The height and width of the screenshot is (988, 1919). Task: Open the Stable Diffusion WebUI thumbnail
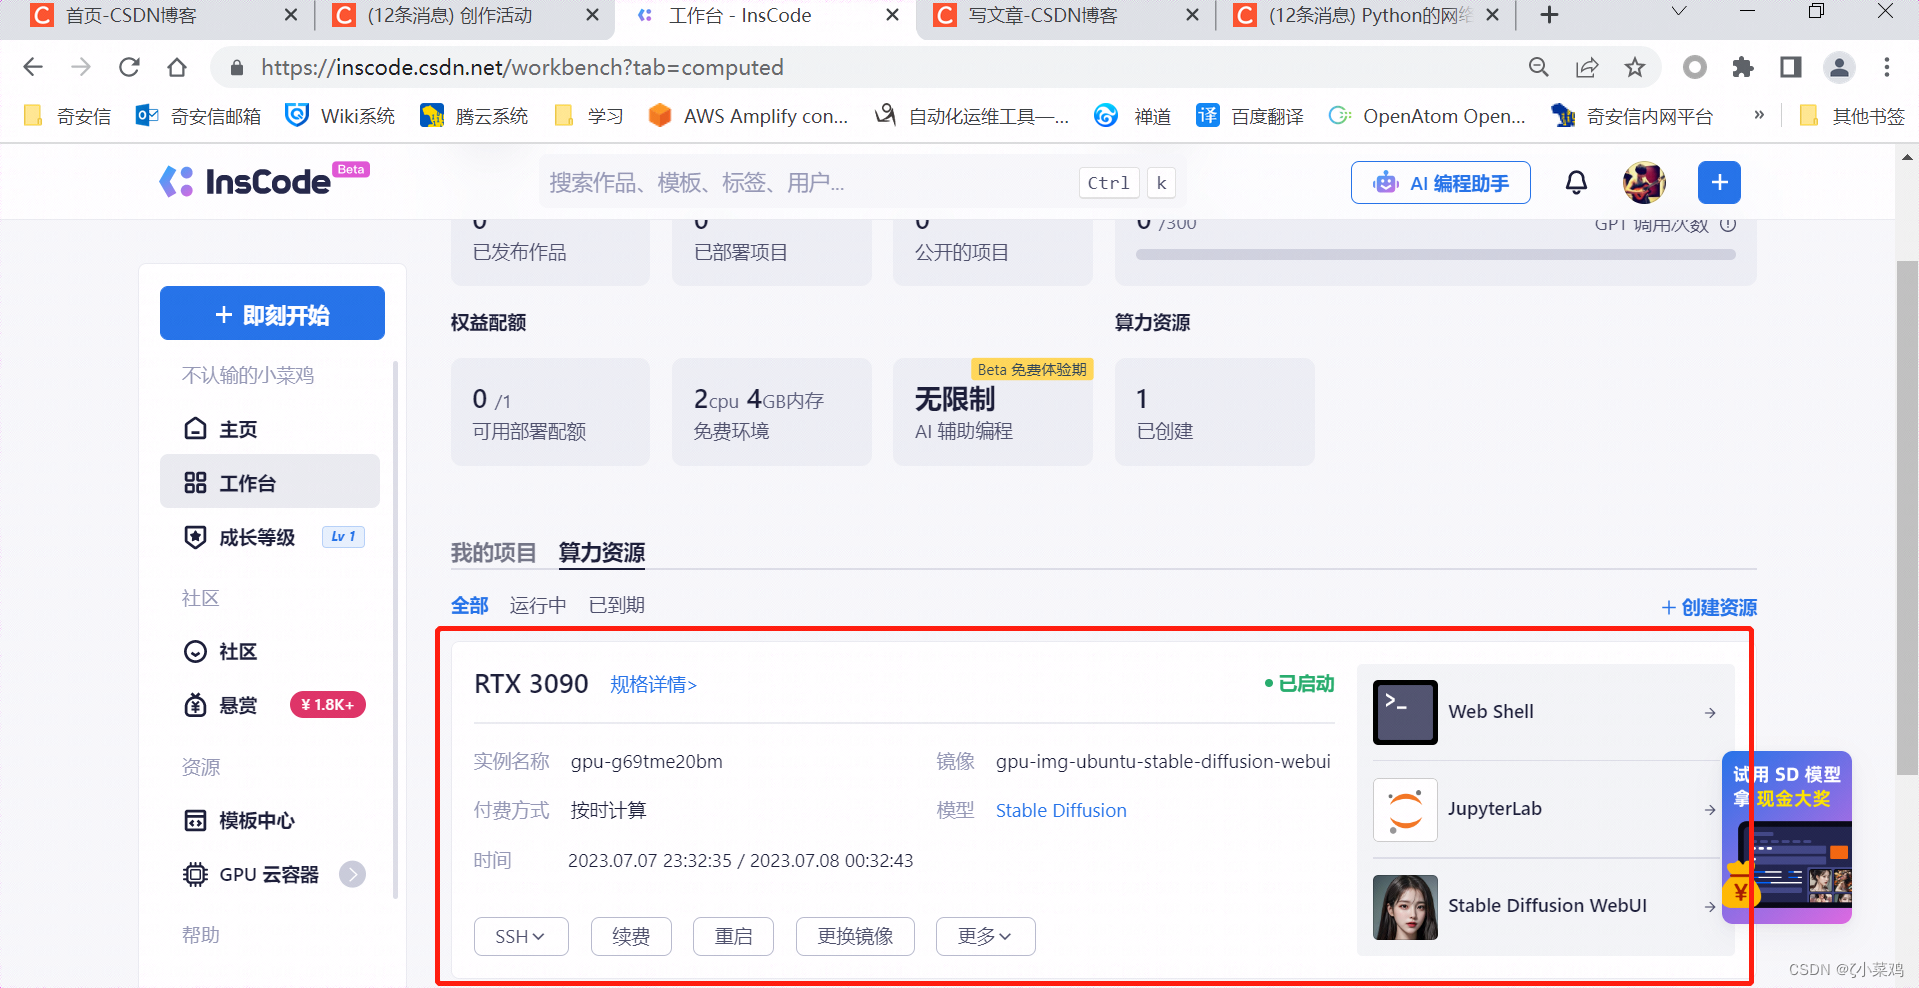(1405, 907)
